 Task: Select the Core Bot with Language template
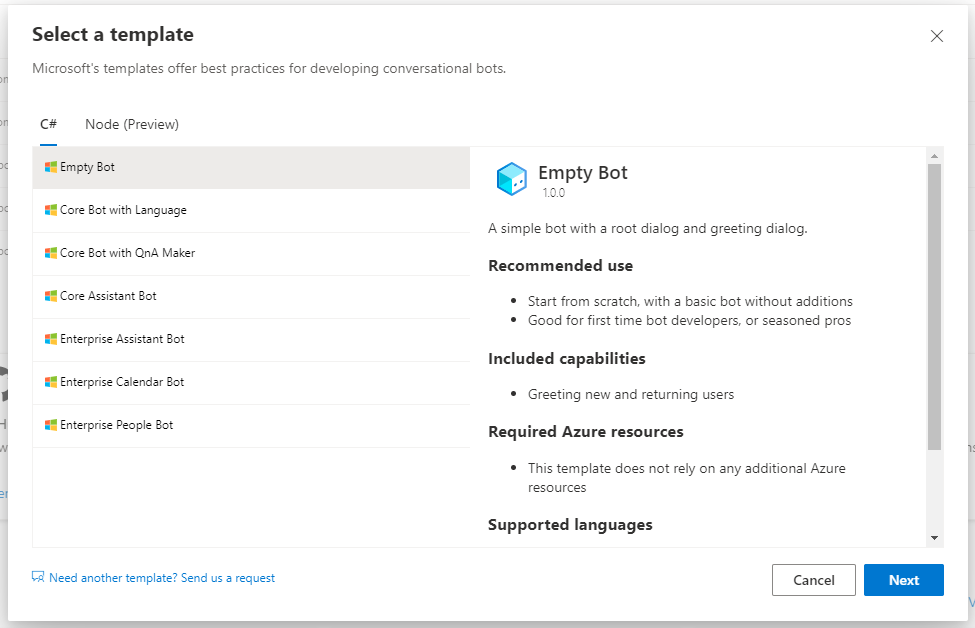click(x=123, y=210)
